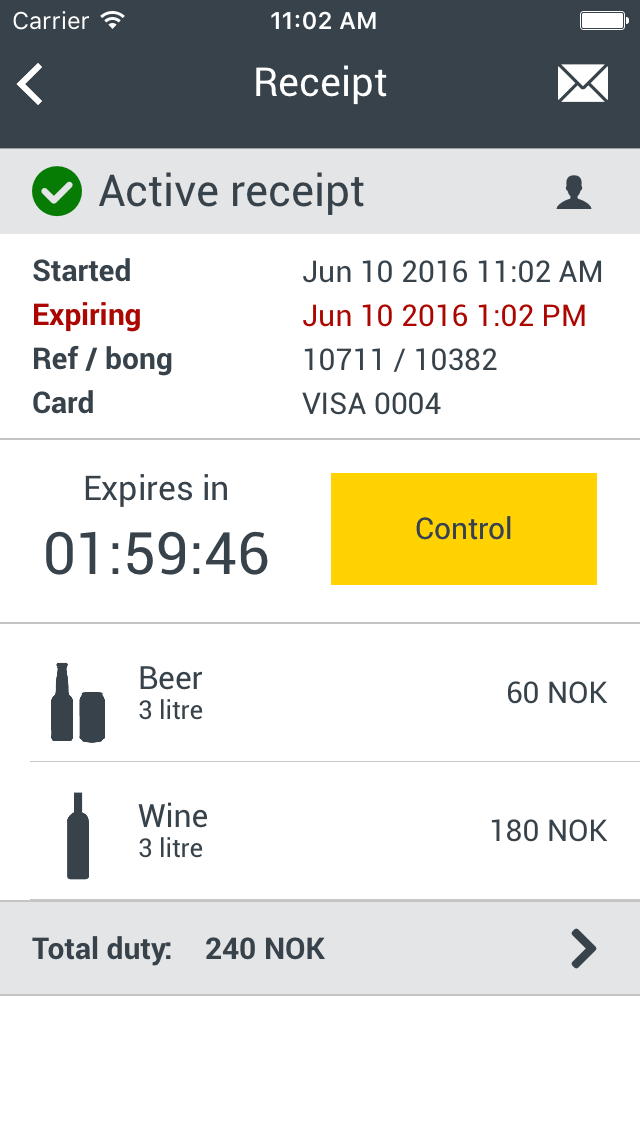640x1136 pixels.
Task: Tap the red Expiring date value
Action: (444, 316)
